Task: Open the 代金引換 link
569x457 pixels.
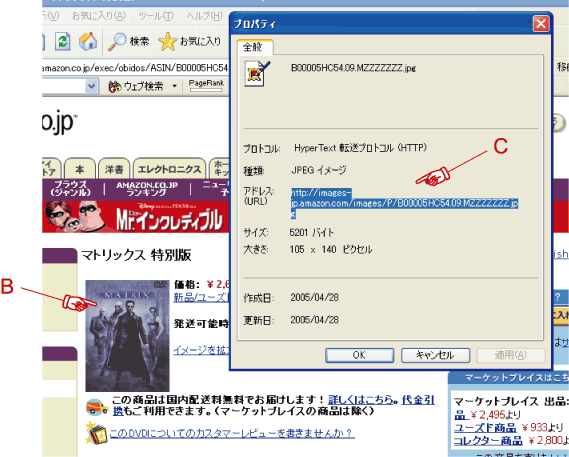Action: click(x=418, y=400)
